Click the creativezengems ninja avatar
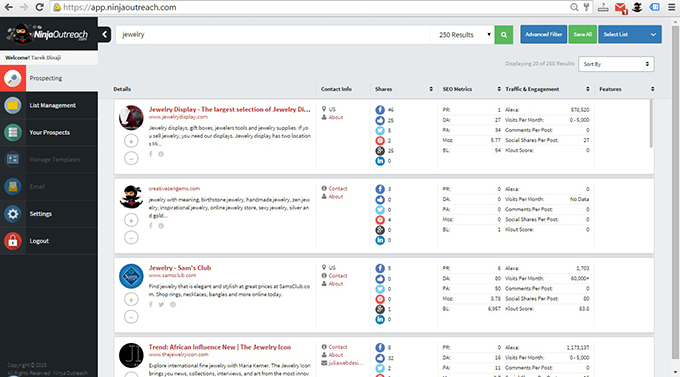This screenshot has width=680, height=377. click(131, 197)
